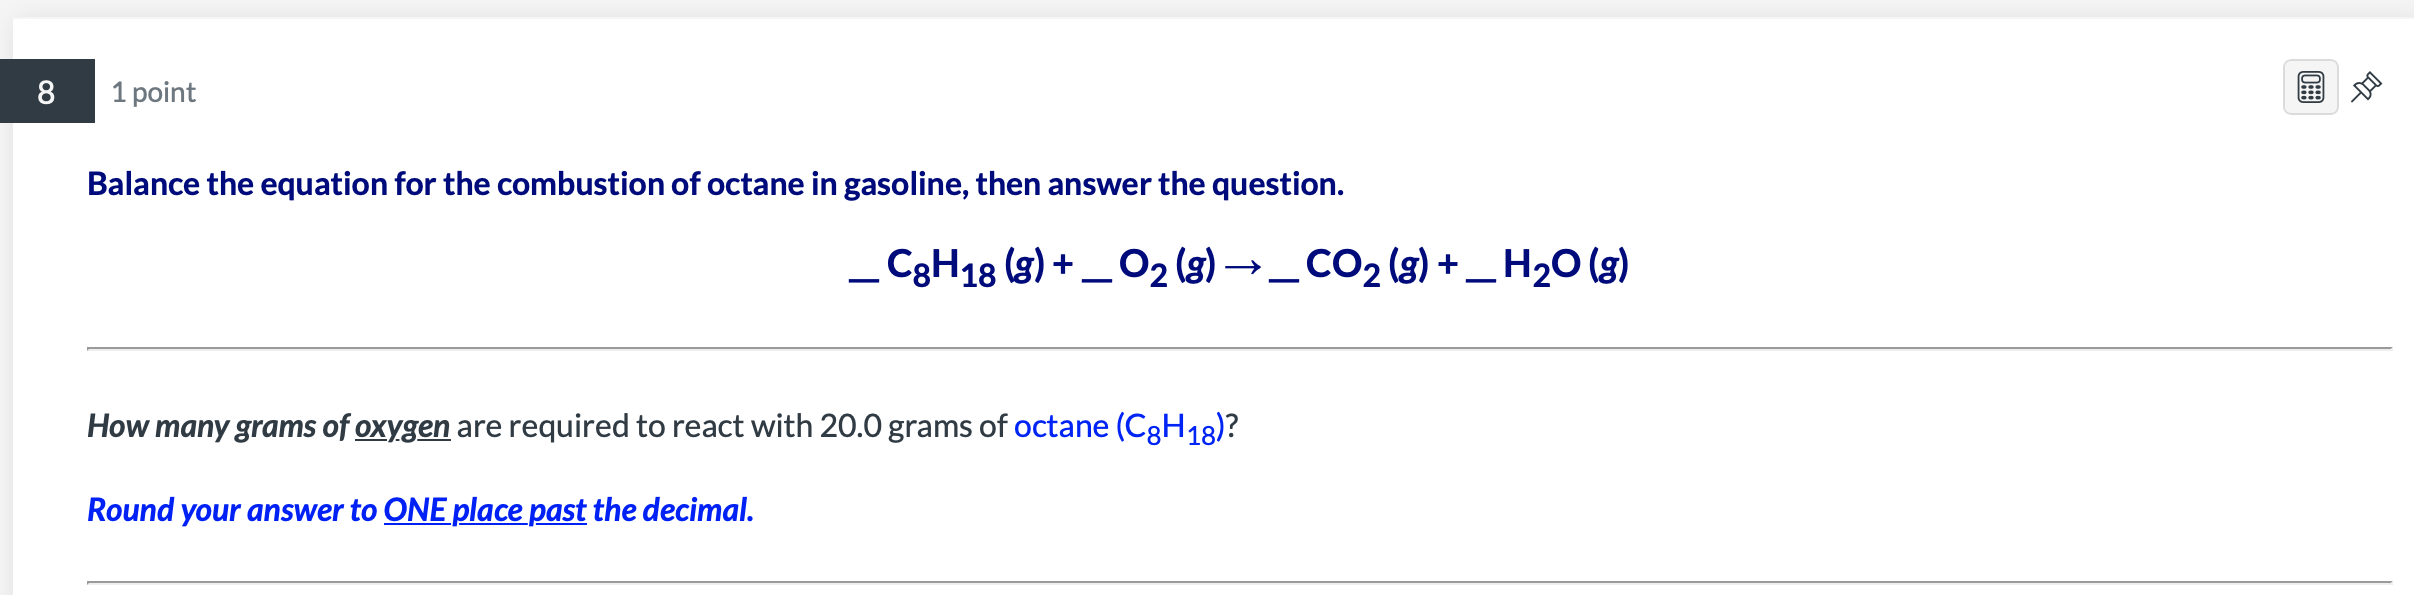Select the blank before H2O
This screenshot has width=2414, height=595.
pyautogui.click(x=1482, y=281)
